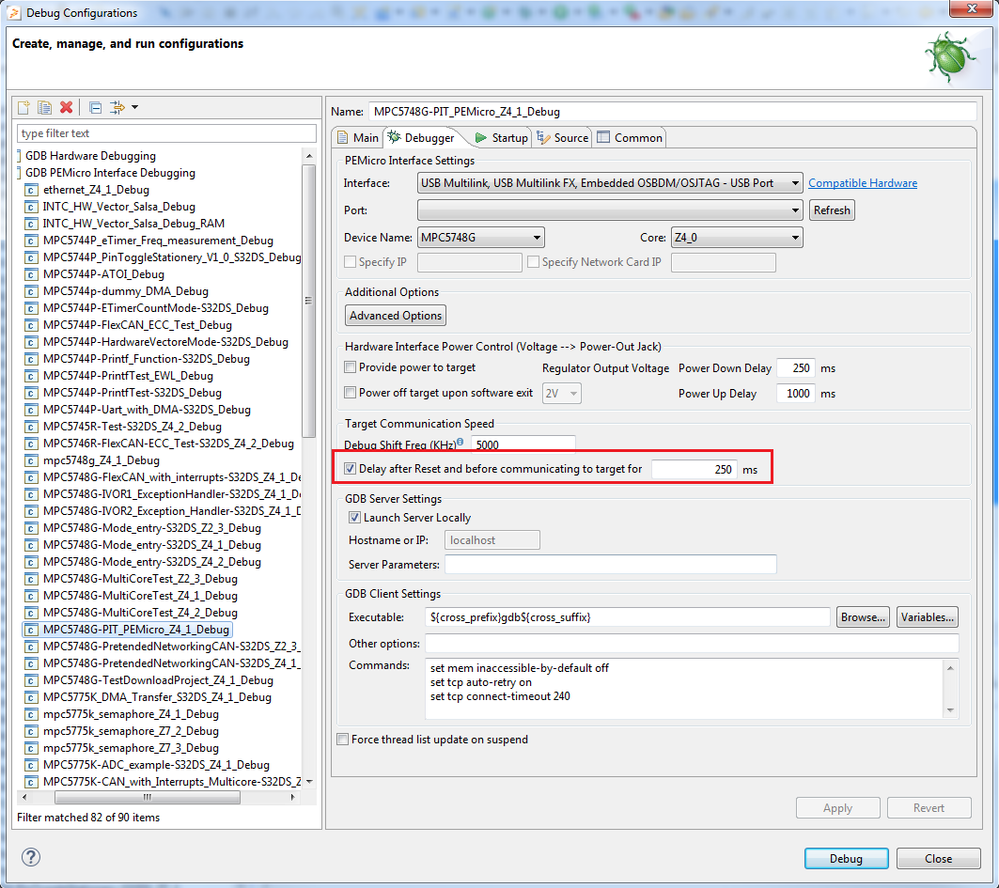Click the icon of MPC5744P-FlexCAN_ECC_Test_Debug
The image size is (999, 888).
(x=31, y=325)
